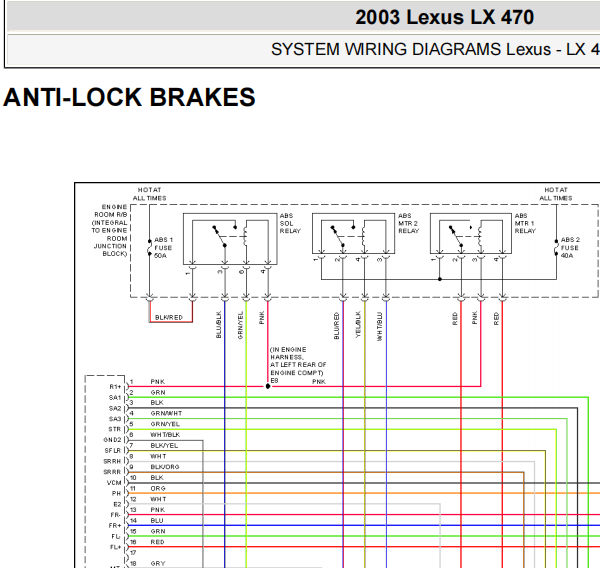This screenshot has width=600, height=568.
Task: Select pin 7 "BLK/YEL" wire color
Action: [x=164, y=446]
